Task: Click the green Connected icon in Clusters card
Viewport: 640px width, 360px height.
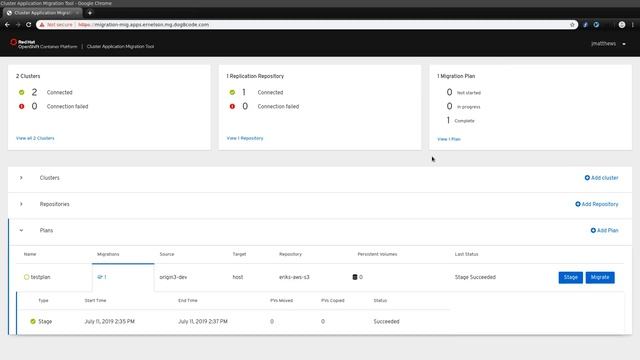Action: tap(22, 93)
